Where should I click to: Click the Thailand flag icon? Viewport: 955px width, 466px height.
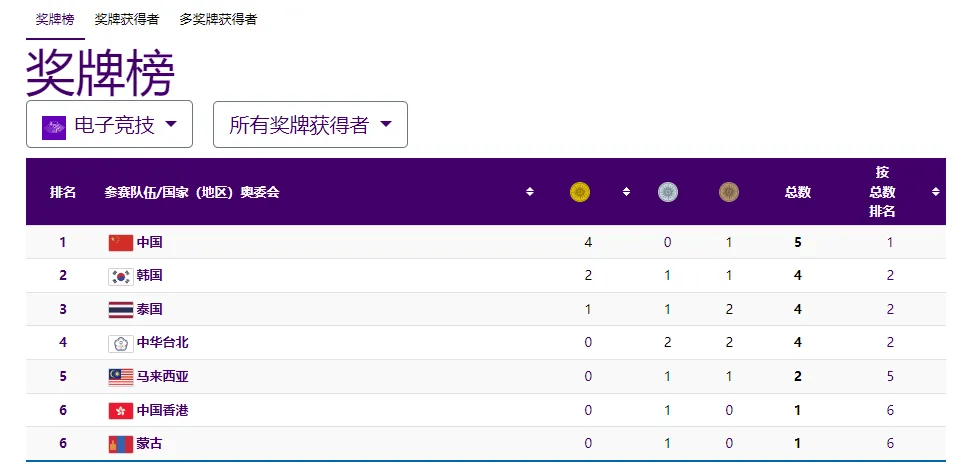[x=121, y=309]
